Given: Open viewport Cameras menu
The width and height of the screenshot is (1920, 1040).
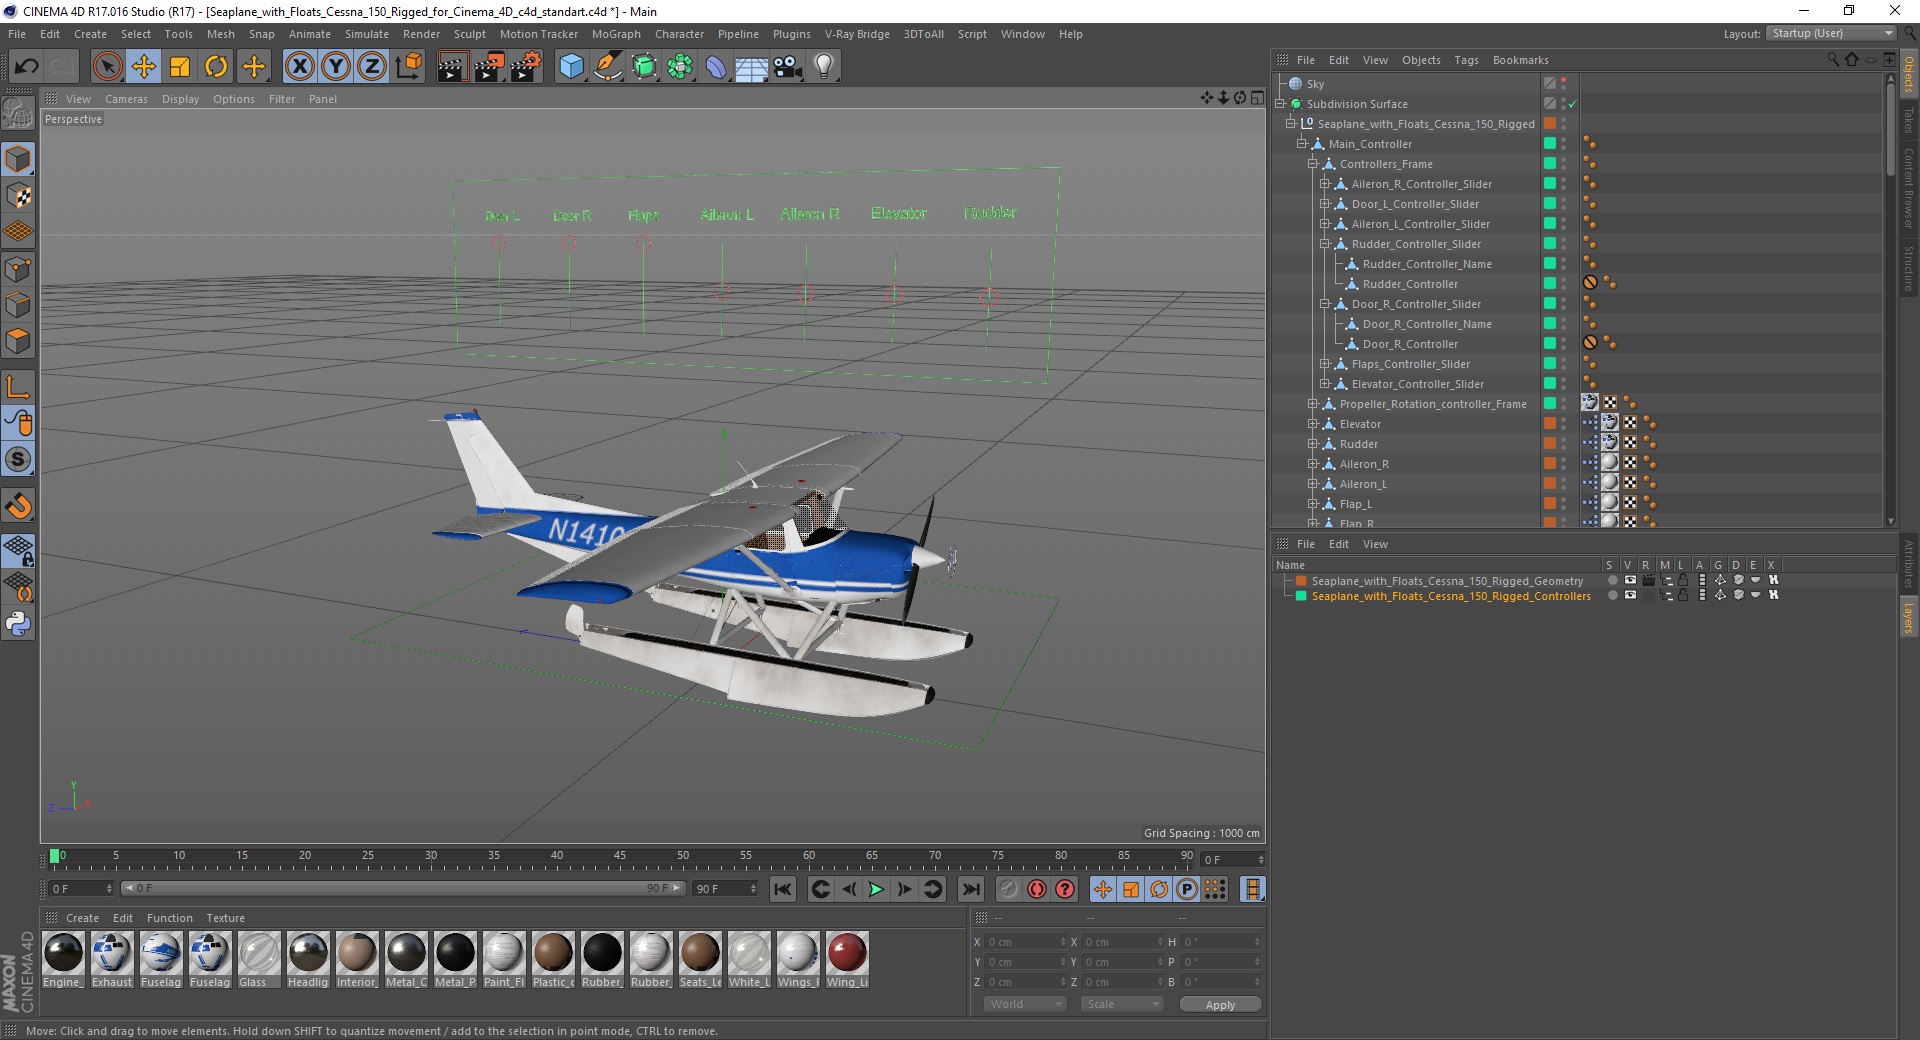Looking at the screenshot, I should [x=126, y=99].
